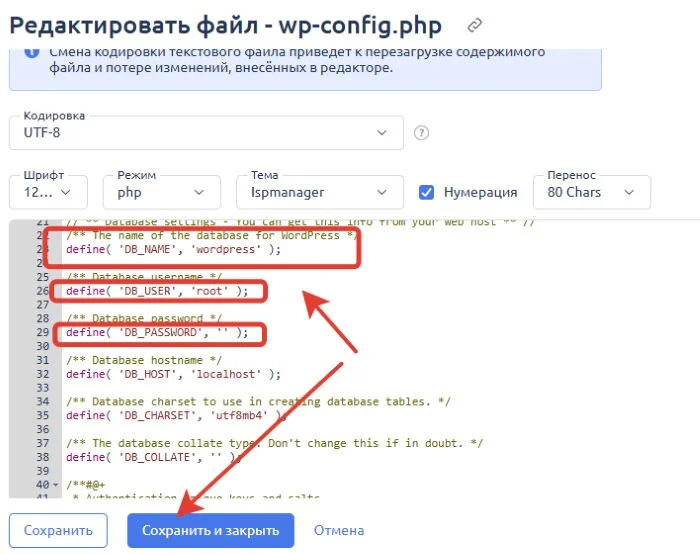Image resolution: width=700 pixels, height=554 pixels.
Task: Click the encoding help question mark icon
Action: click(421, 133)
